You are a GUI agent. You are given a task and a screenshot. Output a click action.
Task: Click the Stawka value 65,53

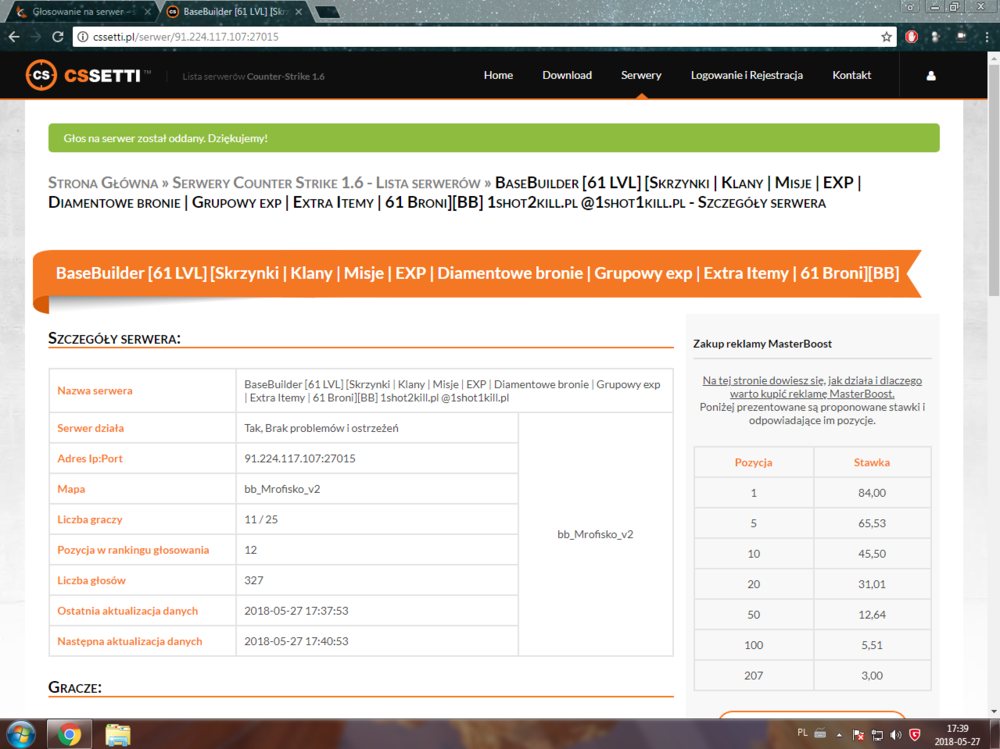coord(872,523)
